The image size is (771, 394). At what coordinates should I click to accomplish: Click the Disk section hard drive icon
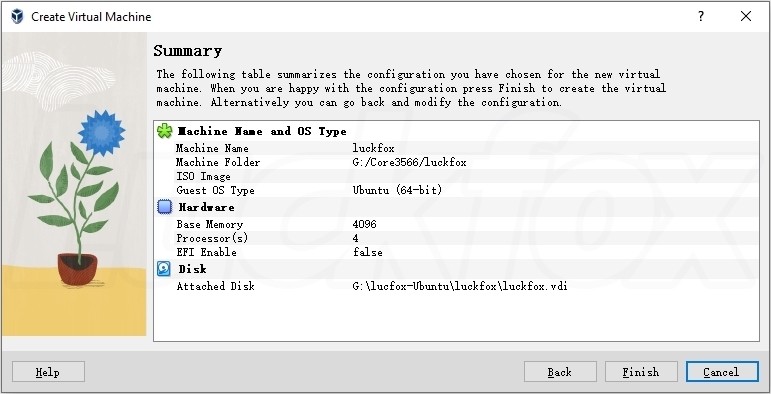(x=164, y=269)
